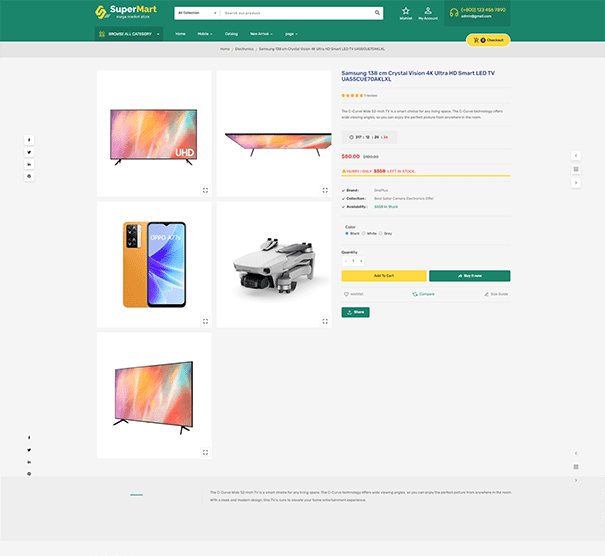
Task: Go to Home in navigation bar
Action: (180, 34)
